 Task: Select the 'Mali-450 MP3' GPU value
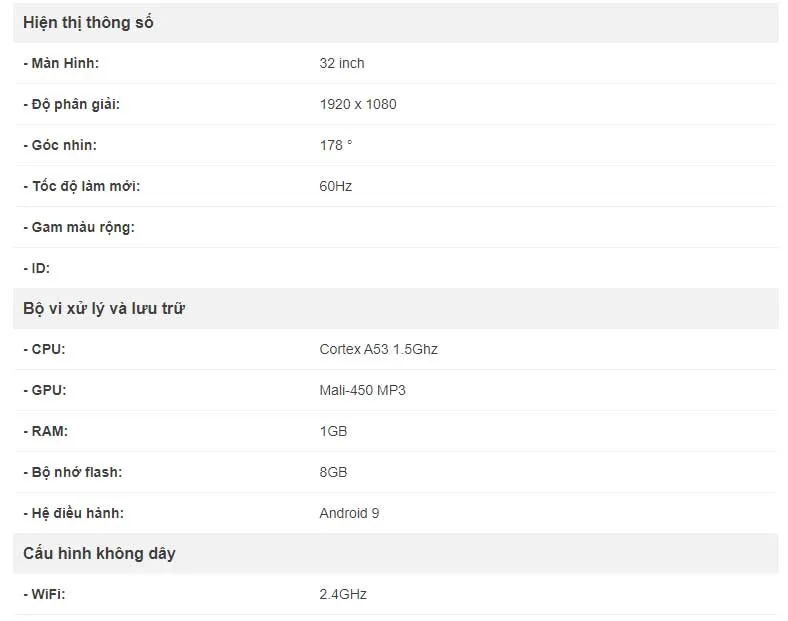362,390
